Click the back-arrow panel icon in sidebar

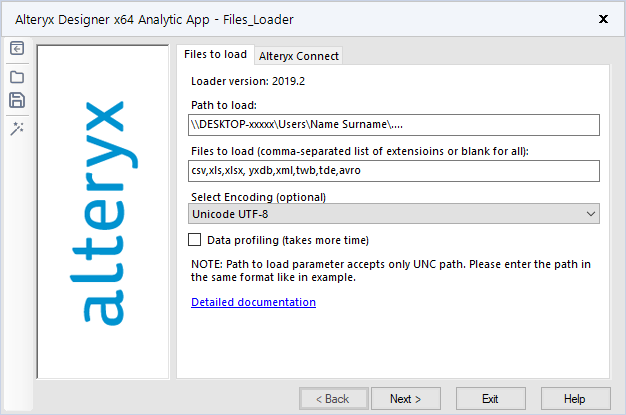(x=17, y=50)
